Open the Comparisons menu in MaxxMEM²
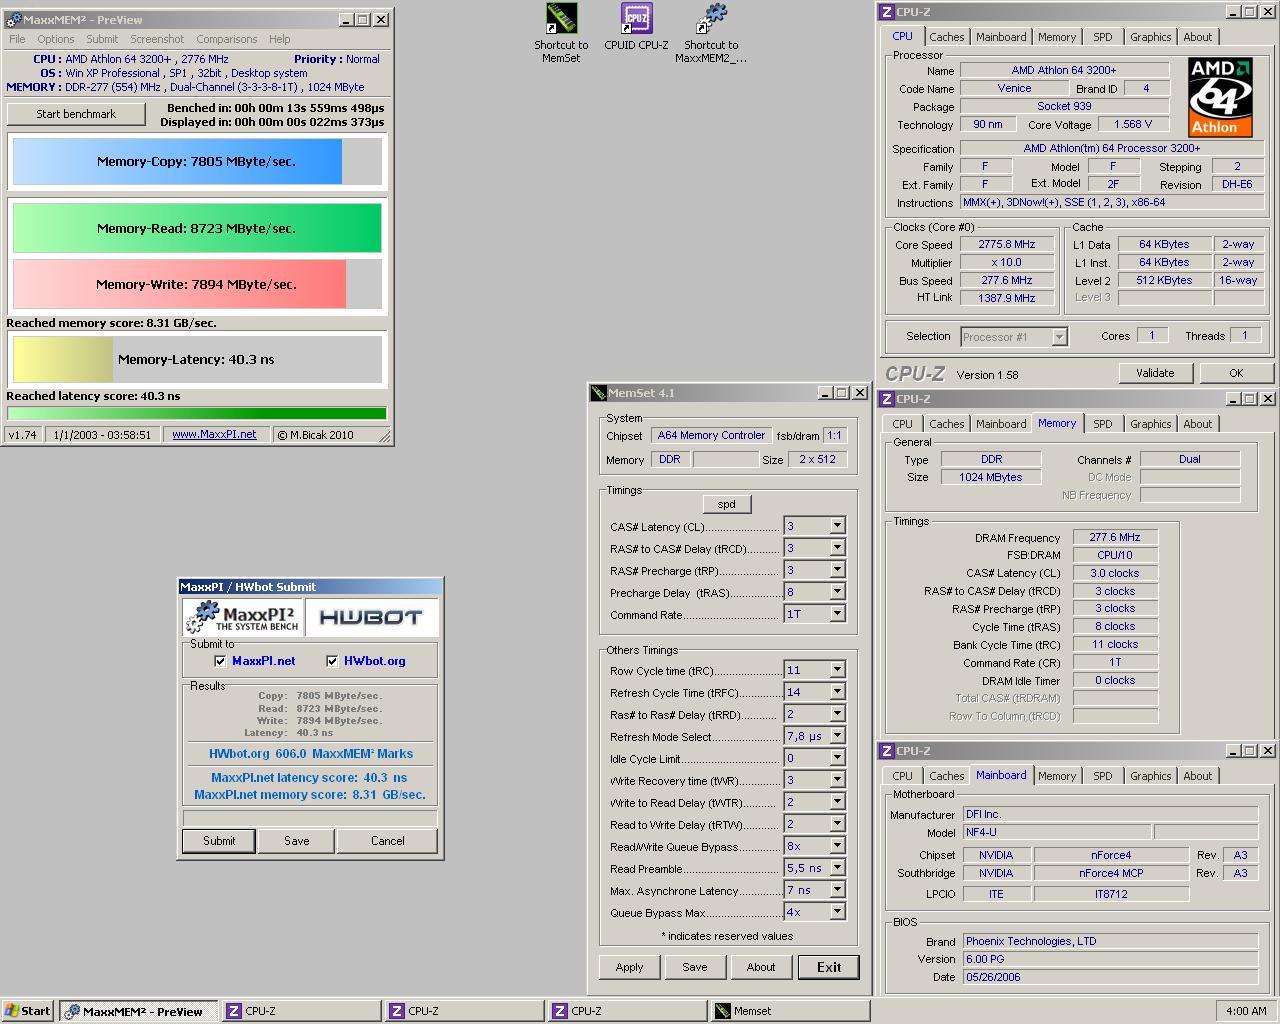The height and width of the screenshot is (1024, 1280). tap(227, 39)
